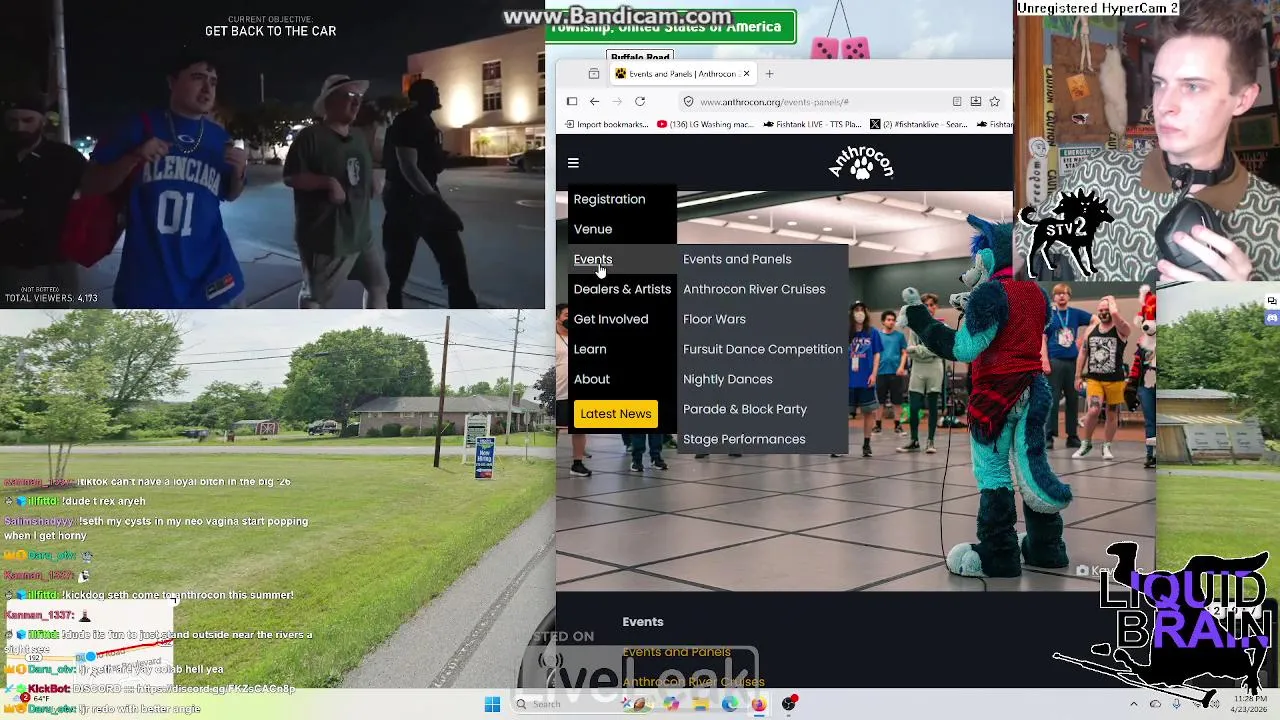The image size is (1280, 720).
Task: Open the hamburger menu on Anthrocon site
Action: pyautogui.click(x=573, y=163)
